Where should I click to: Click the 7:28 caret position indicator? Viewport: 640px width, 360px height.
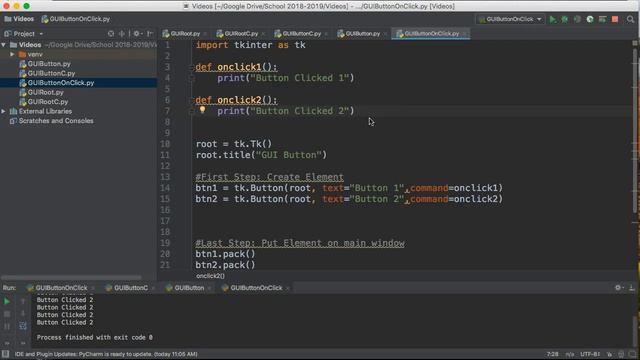pyautogui.click(x=552, y=354)
